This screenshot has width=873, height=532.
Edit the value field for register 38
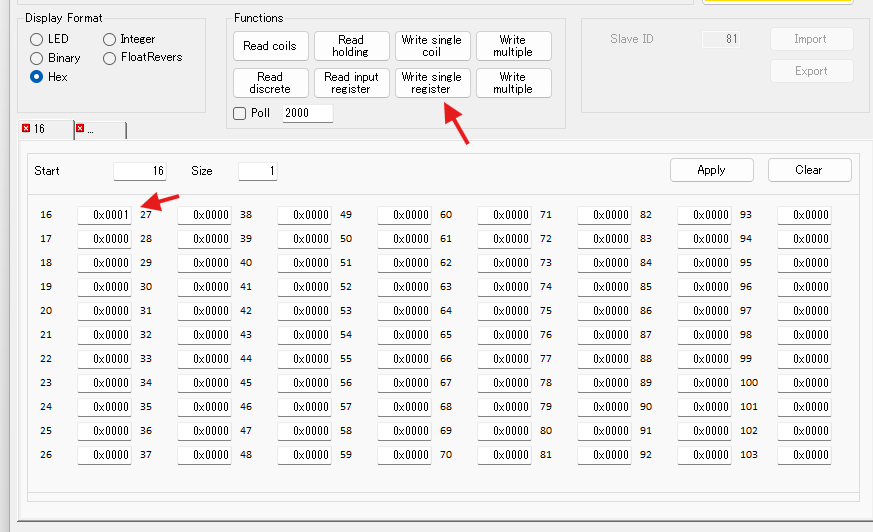(x=305, y=215)
